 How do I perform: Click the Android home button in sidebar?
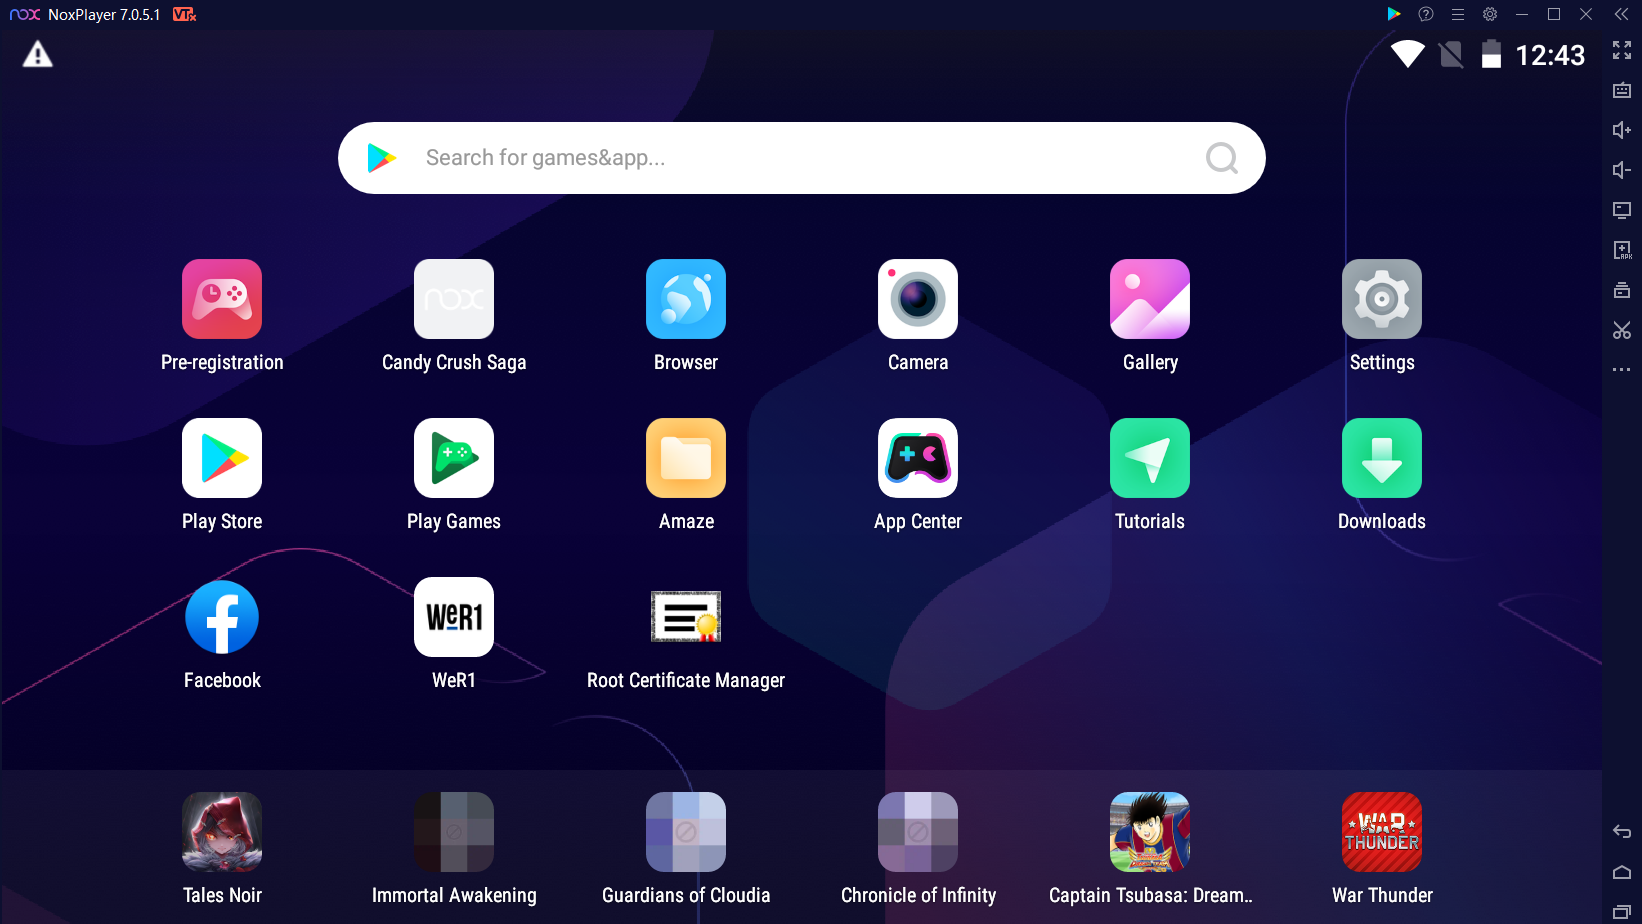pos(1622,872)
